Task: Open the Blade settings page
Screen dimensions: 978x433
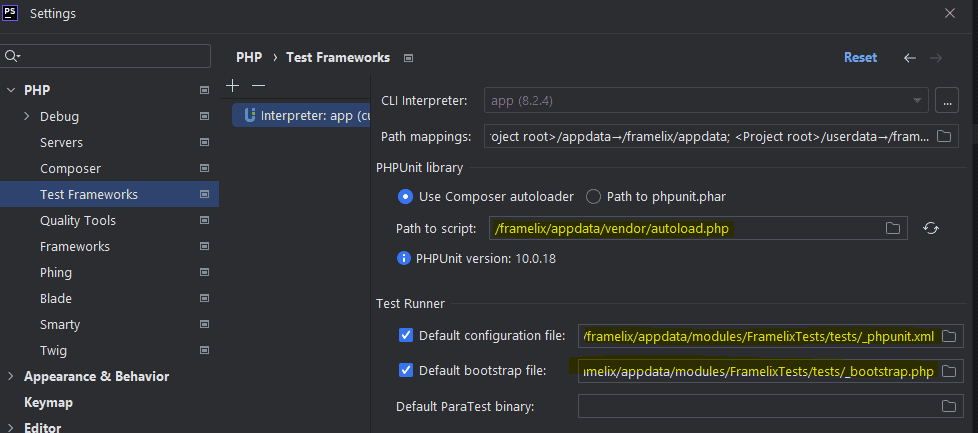Action: coord(56,299)
